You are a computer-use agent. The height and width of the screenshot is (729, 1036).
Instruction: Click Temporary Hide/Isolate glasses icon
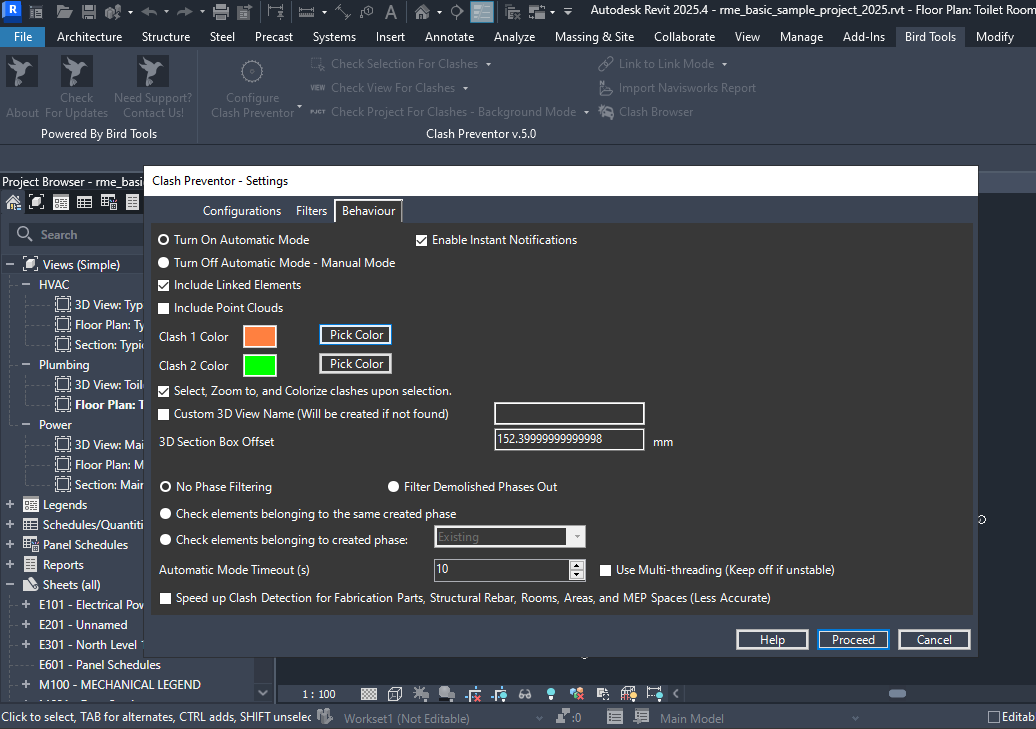(525, 693)
